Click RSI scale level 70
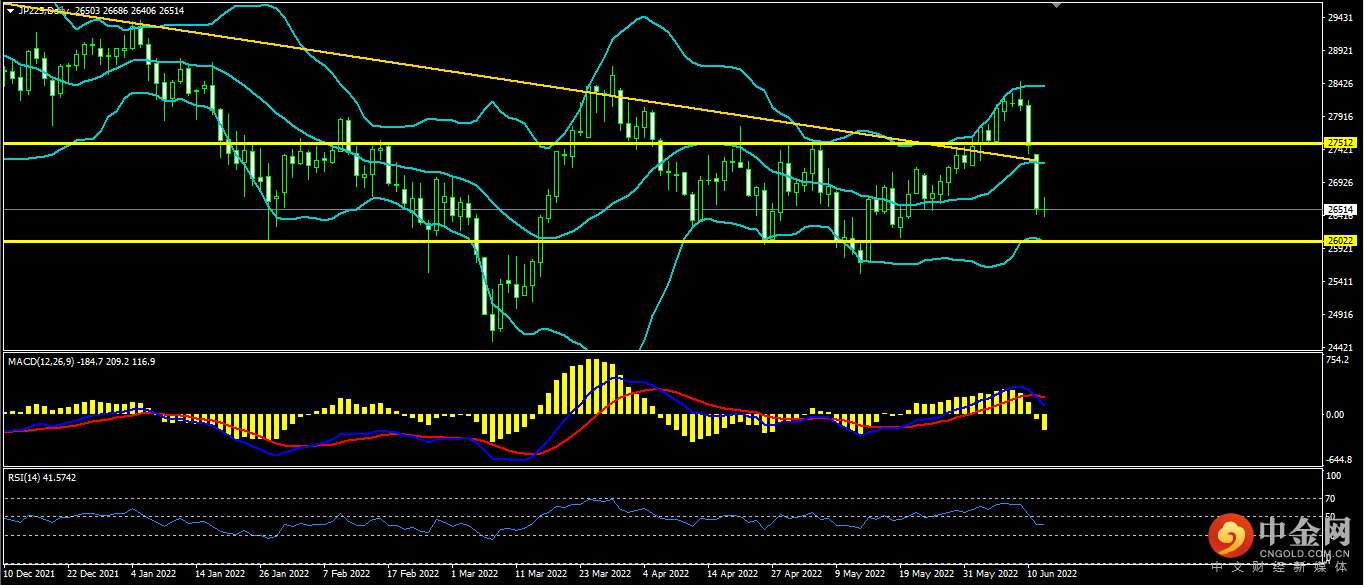 1331,498
